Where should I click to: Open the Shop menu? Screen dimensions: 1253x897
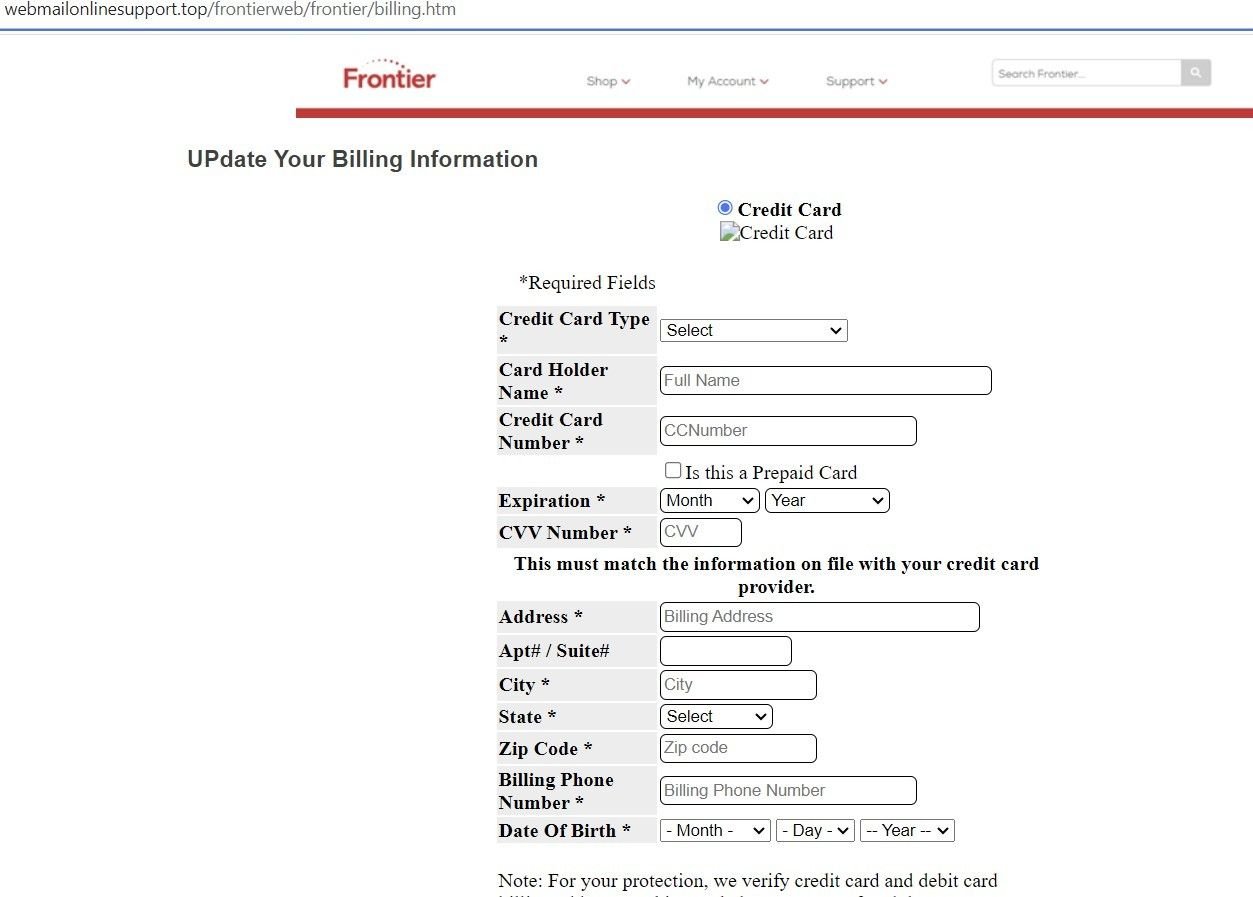[x=608, y=81]
